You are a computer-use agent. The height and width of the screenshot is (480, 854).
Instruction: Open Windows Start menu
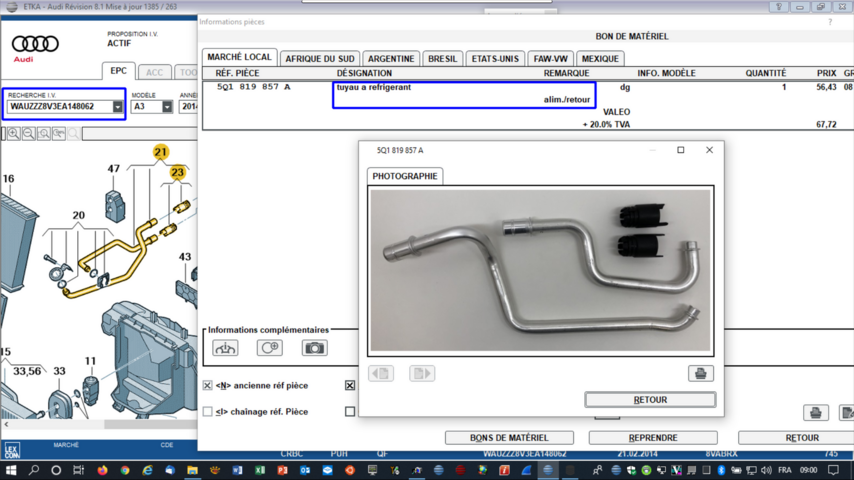tap(11, 470)
